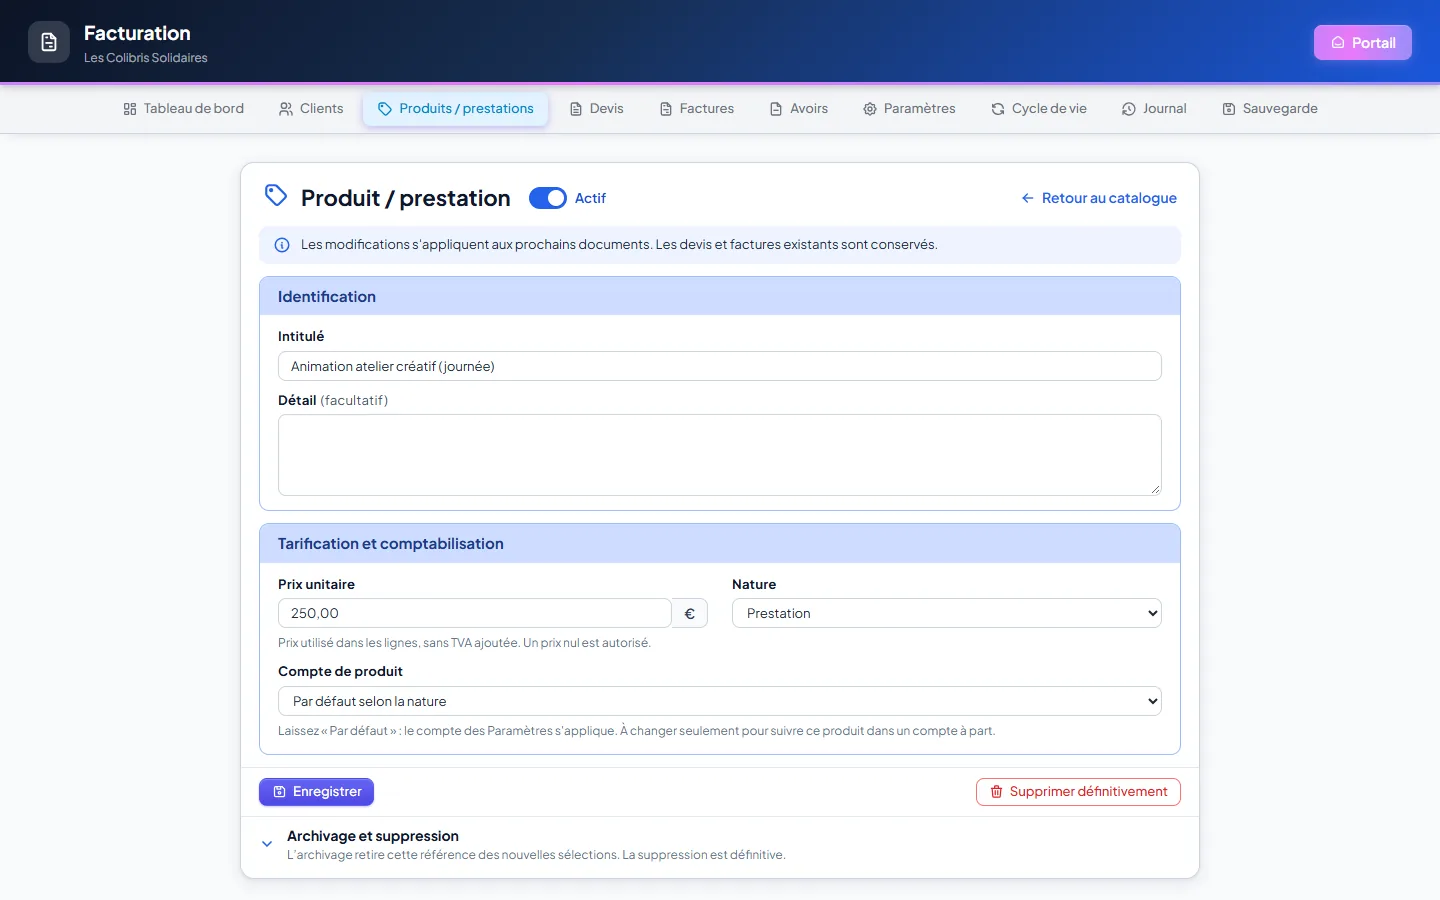Open the Compte de produit dropdown
The image size is (1440, 900).
tap(720, 701)
